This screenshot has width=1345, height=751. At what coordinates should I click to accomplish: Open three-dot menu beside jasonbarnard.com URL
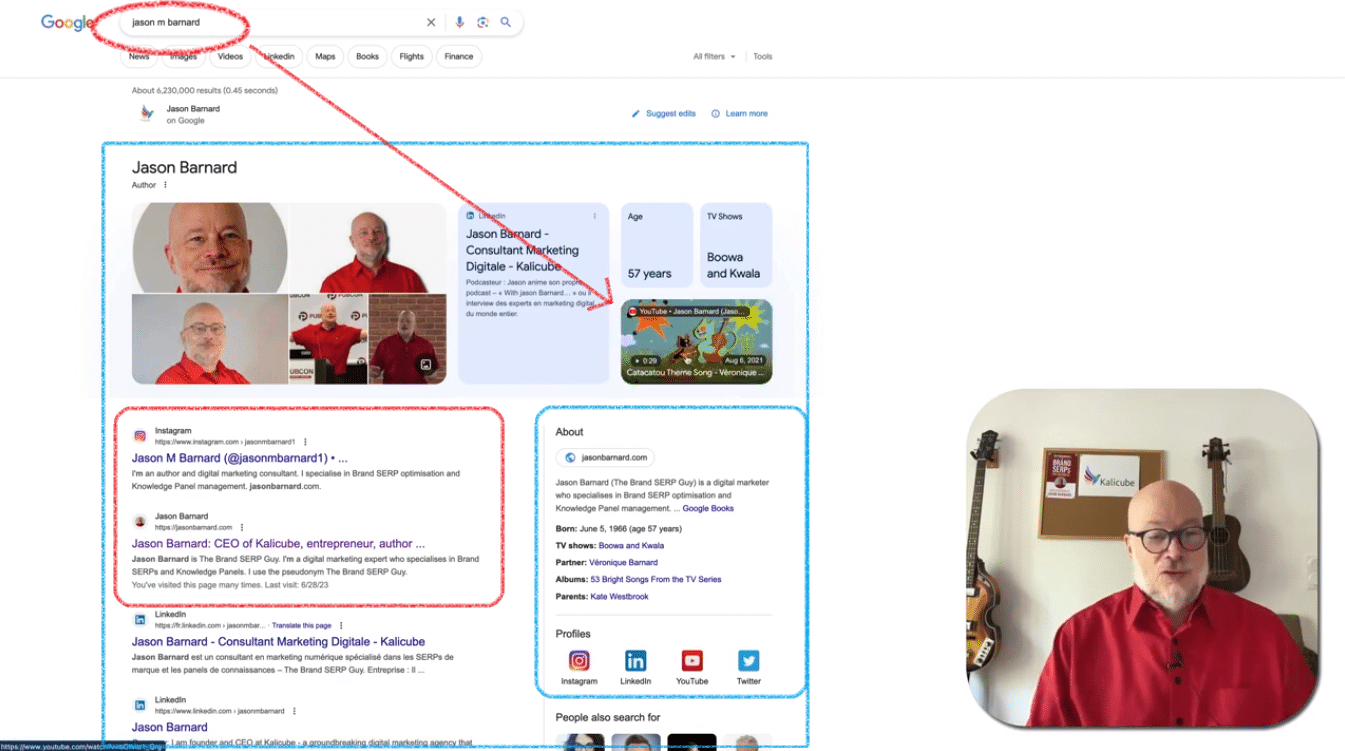coord(242,527)
